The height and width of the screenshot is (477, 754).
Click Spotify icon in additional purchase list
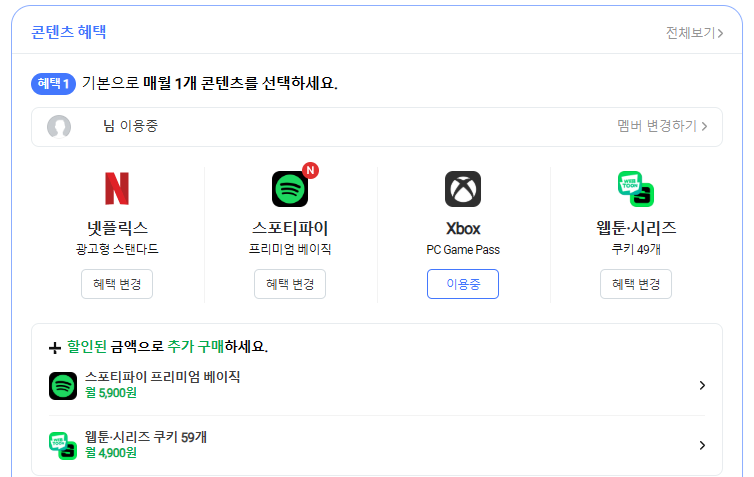63,386
